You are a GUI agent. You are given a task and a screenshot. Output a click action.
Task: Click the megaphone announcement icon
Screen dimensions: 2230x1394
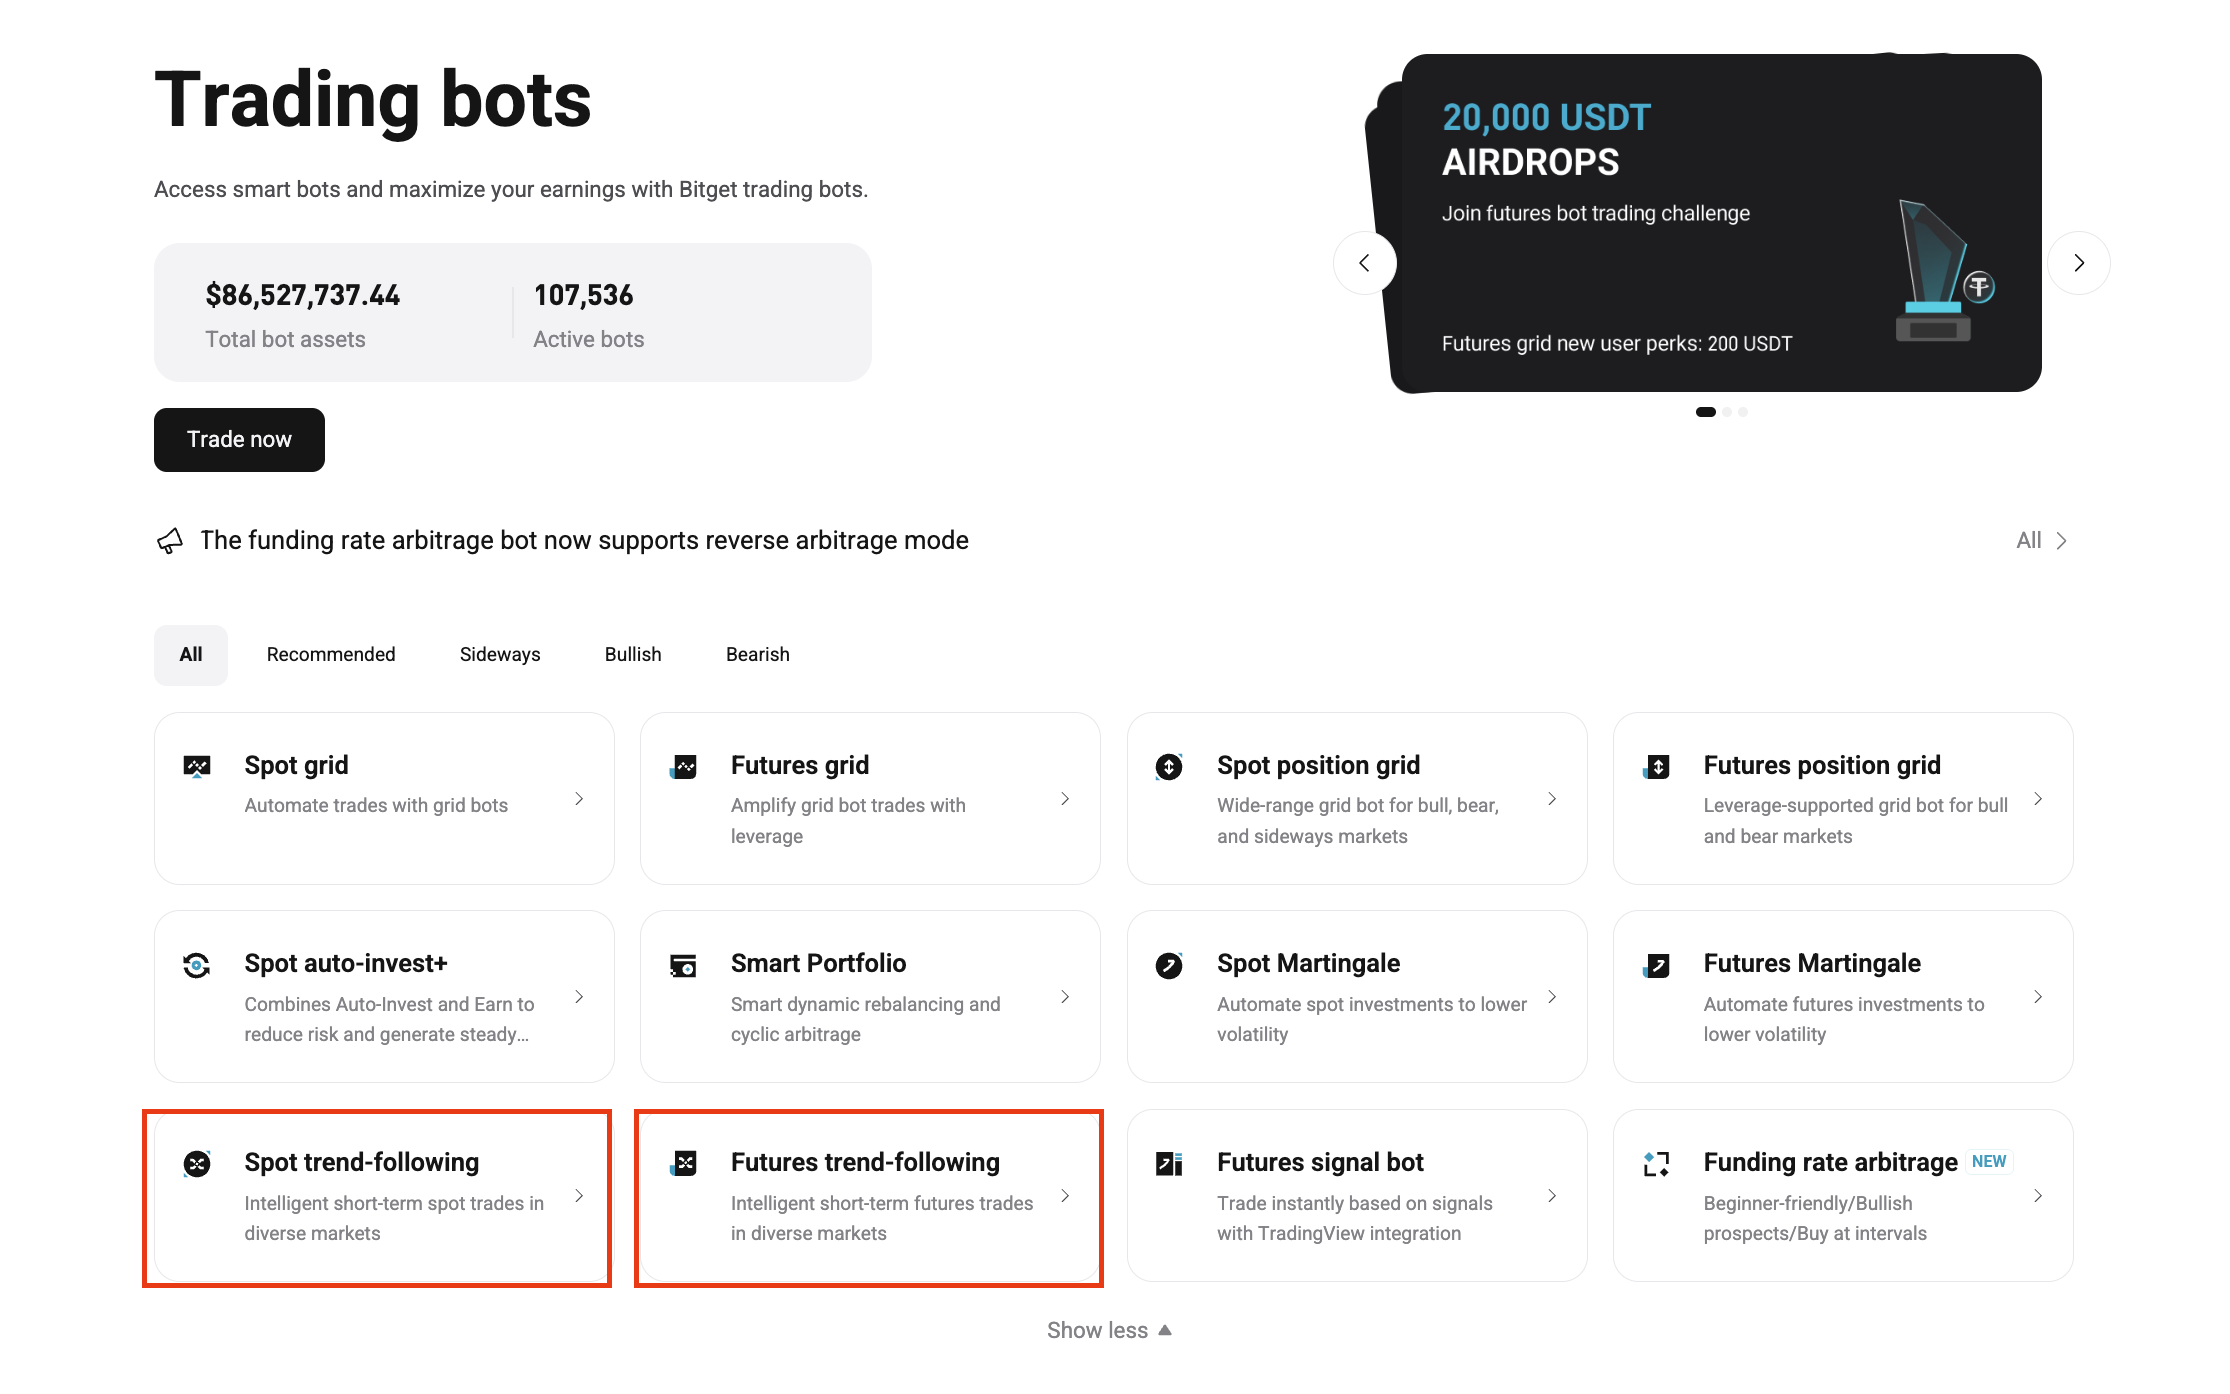click(x=170, y=541)
